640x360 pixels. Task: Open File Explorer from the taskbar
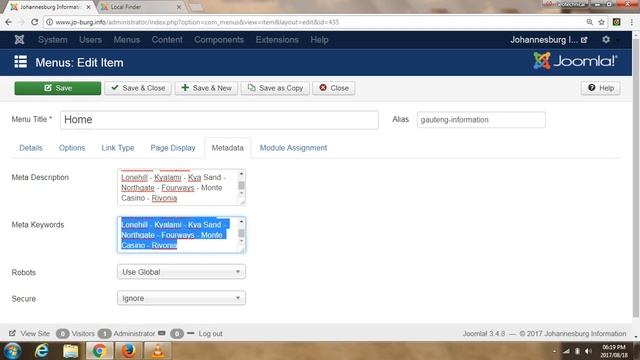point(71,351)
